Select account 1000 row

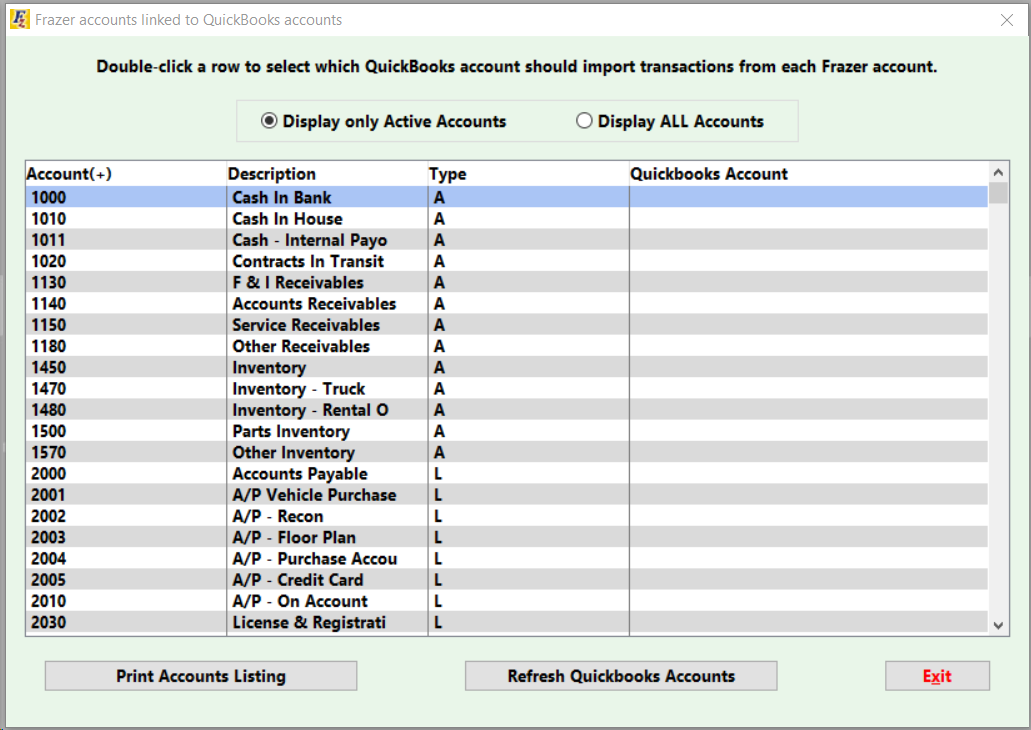click(507, 197)
